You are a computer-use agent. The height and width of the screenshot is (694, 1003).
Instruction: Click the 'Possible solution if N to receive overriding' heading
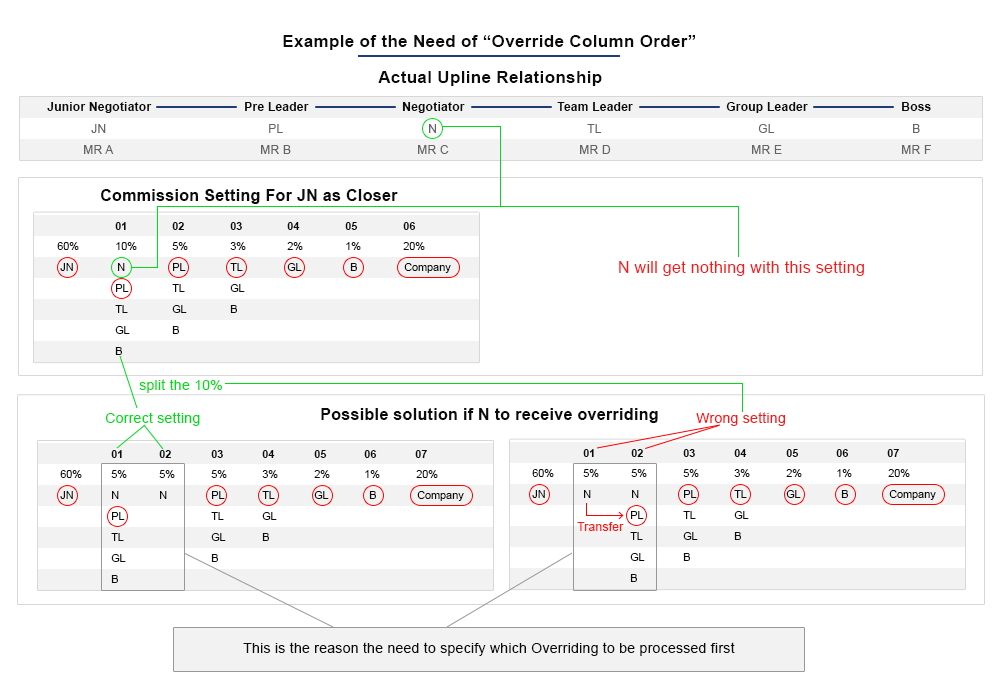coord(489,414)
